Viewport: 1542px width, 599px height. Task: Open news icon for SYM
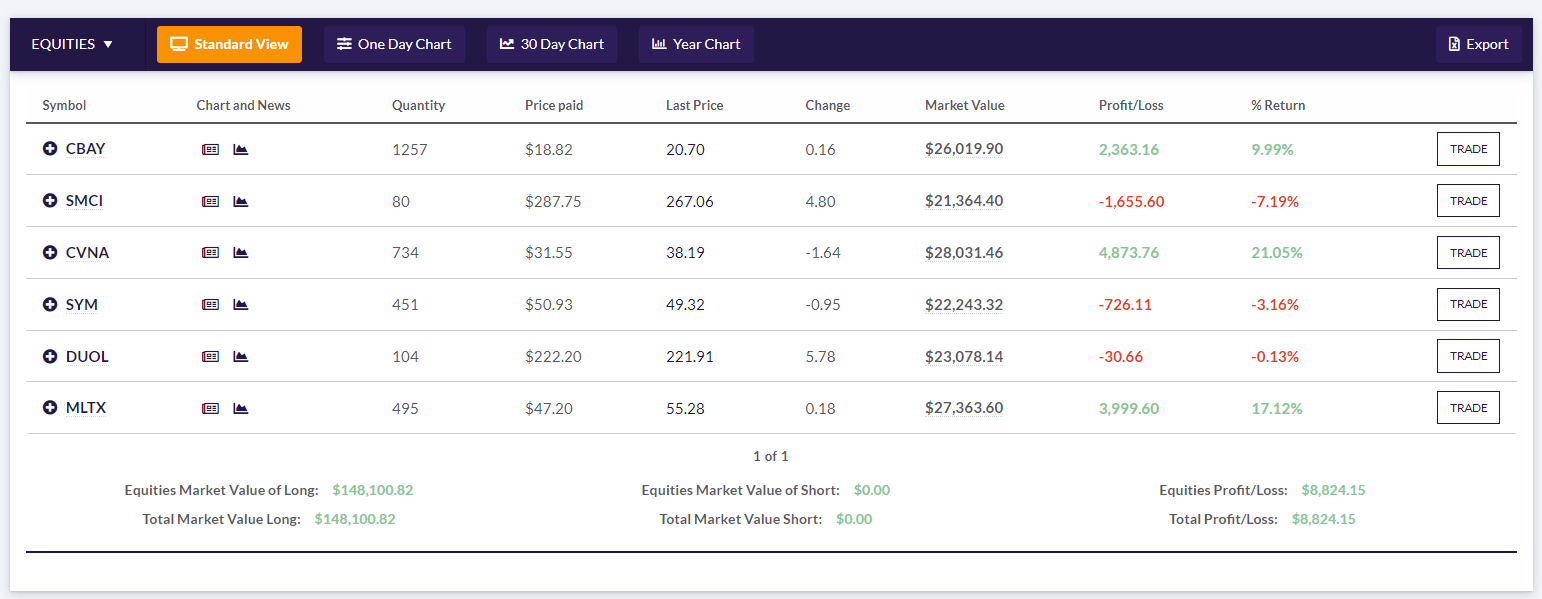(x=210, y=304)
